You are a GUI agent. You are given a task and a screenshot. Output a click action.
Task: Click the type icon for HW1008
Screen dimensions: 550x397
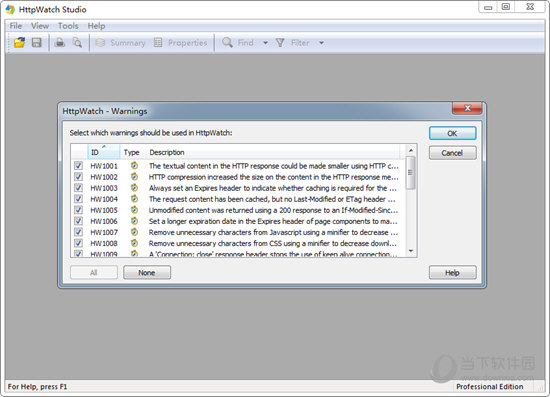coord(134,243)
